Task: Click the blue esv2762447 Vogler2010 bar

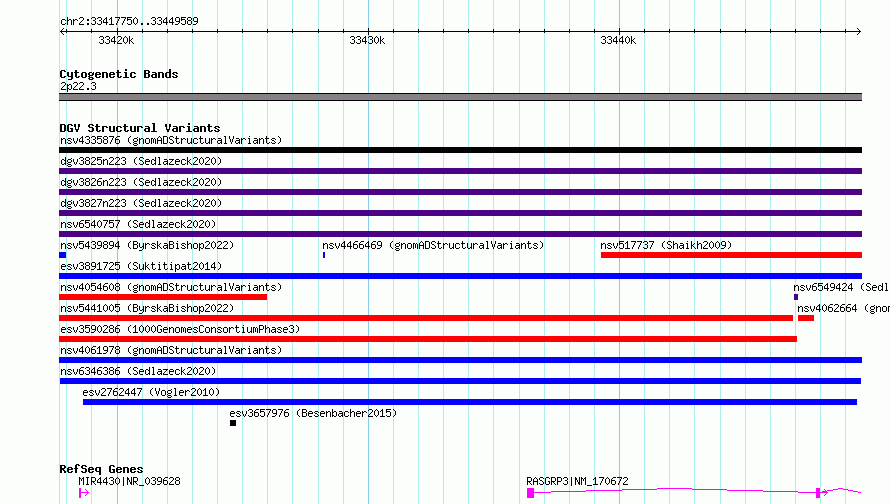Action: 470,402
